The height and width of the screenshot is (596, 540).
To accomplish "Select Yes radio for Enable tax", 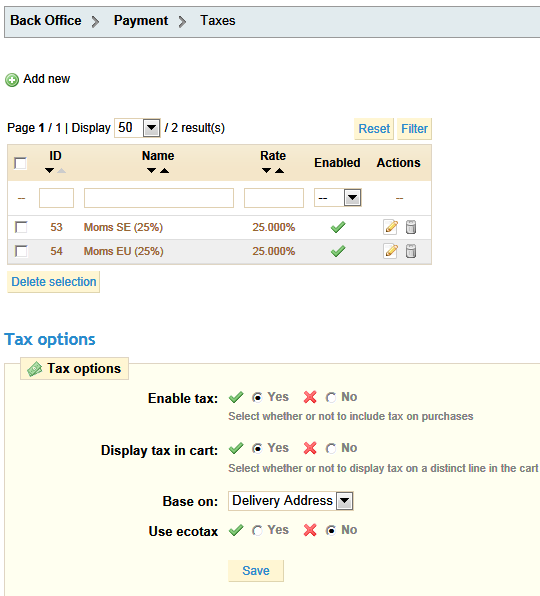I will click(x=257, y=398).
